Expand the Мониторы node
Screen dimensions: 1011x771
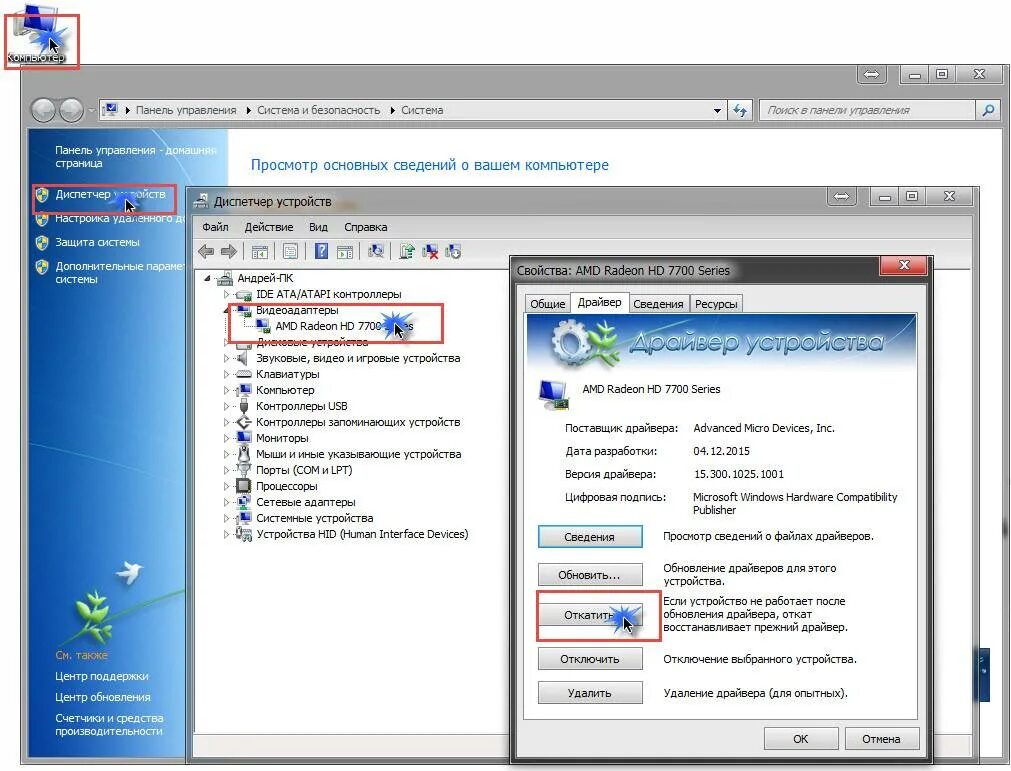(x=226, y=438)
